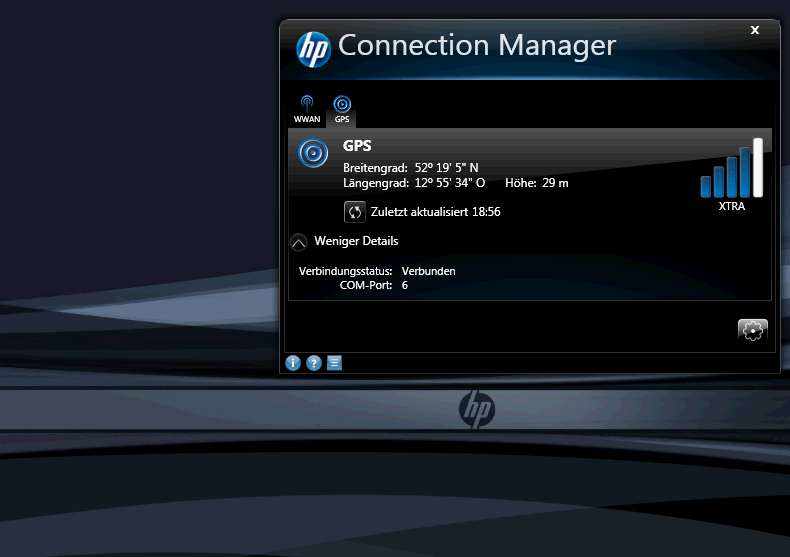Click the Längengrad value 12° 55' 34" O

point(449,183)
